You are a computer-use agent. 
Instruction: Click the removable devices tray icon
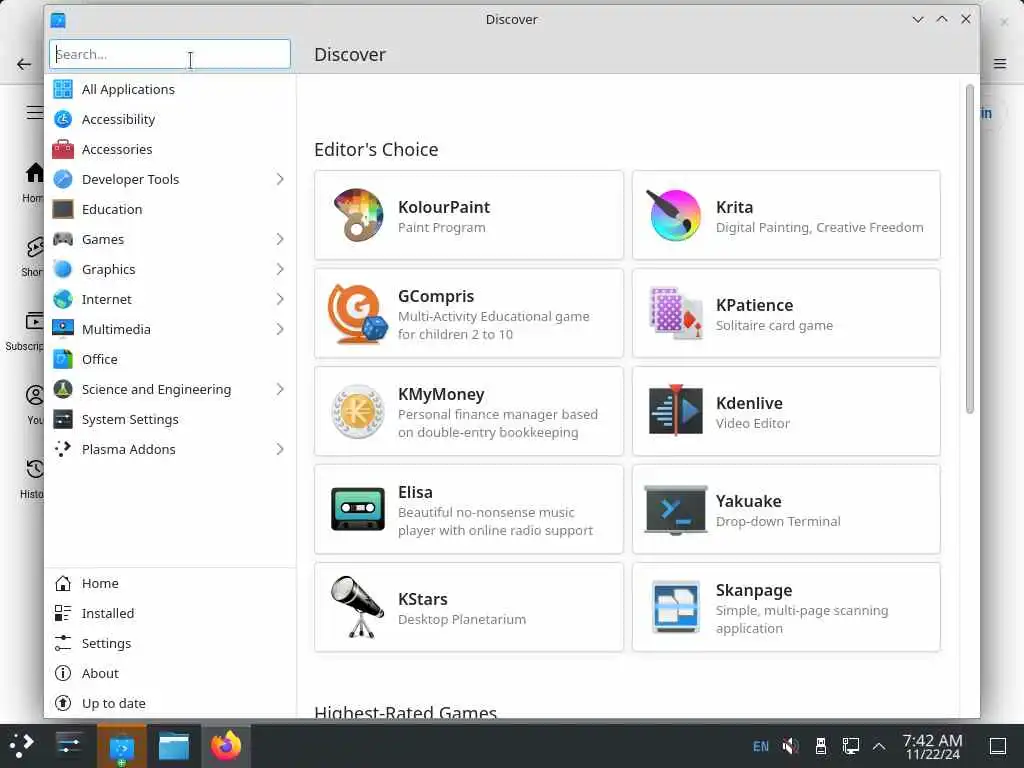(x=821, y=746)
